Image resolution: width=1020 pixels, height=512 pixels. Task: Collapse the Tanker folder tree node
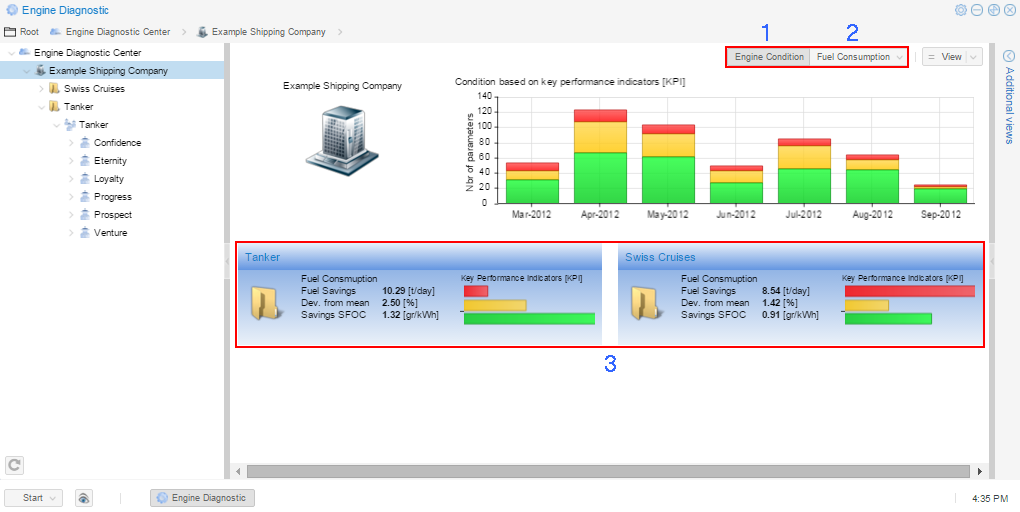coord(42,107)
